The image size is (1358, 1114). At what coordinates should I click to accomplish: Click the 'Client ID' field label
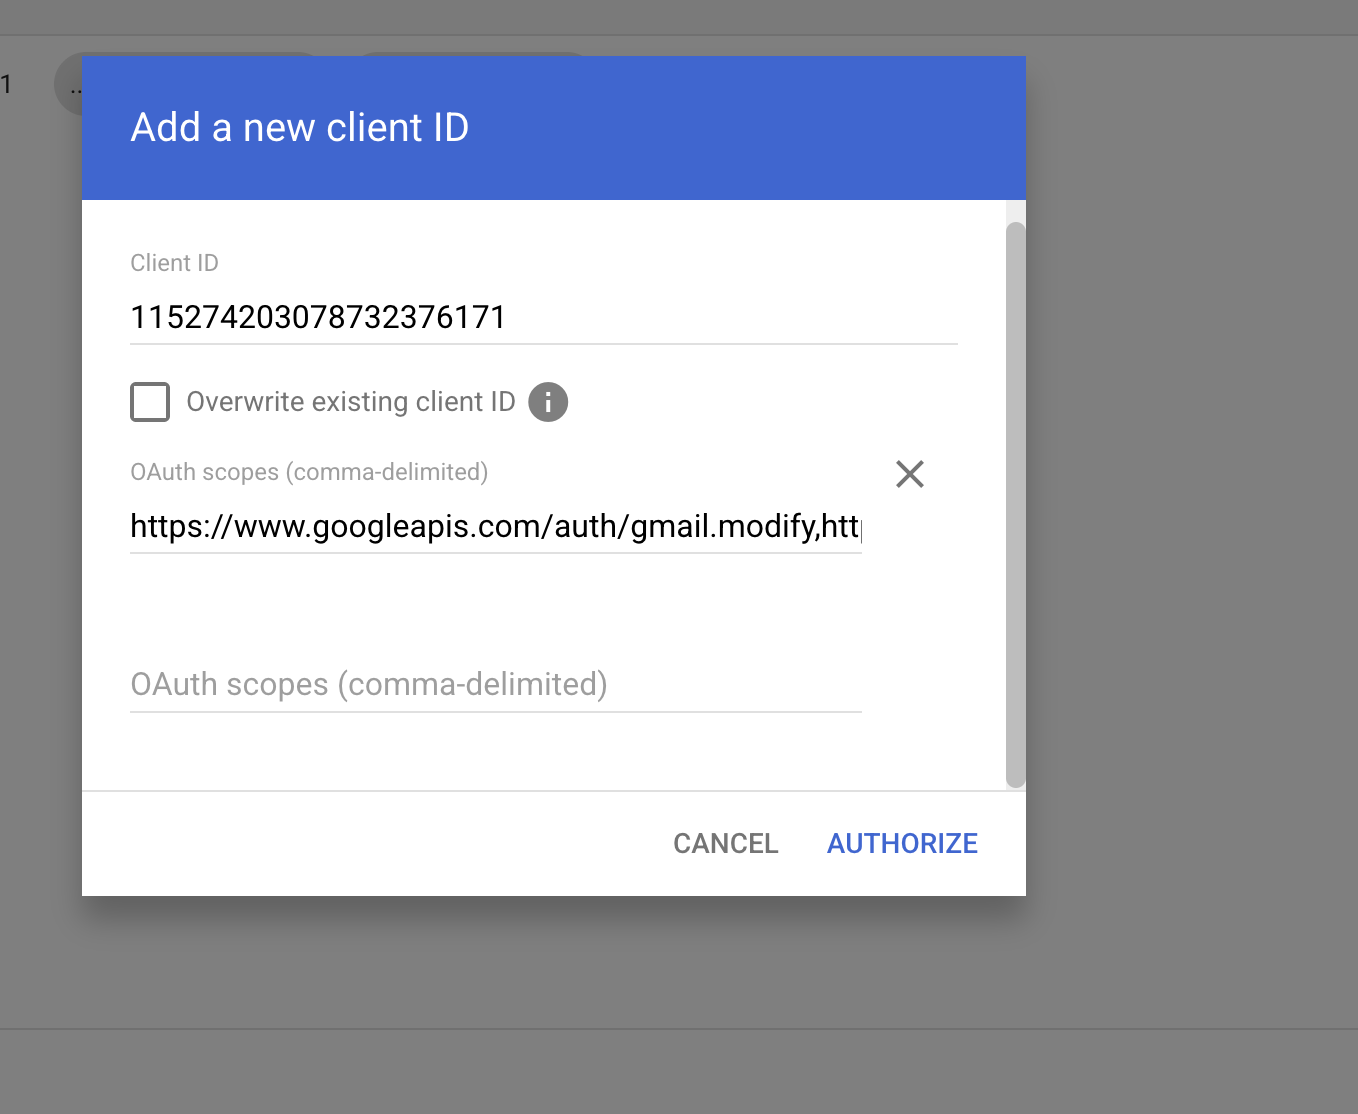pos(174,263)
